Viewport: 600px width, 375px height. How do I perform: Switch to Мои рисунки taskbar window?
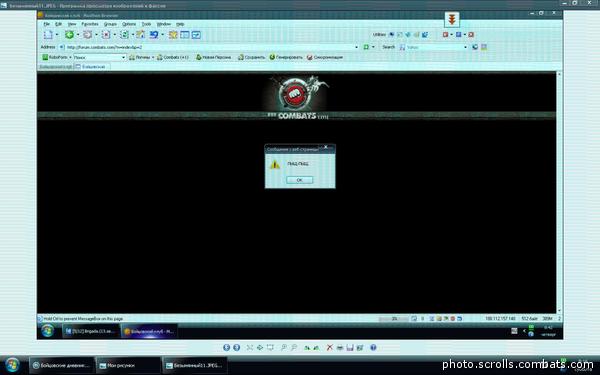[128, 365]
